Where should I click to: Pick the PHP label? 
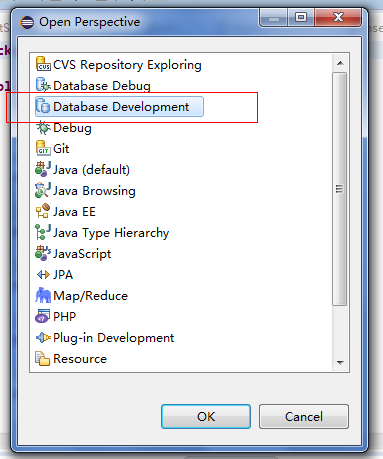click(65, 316)
